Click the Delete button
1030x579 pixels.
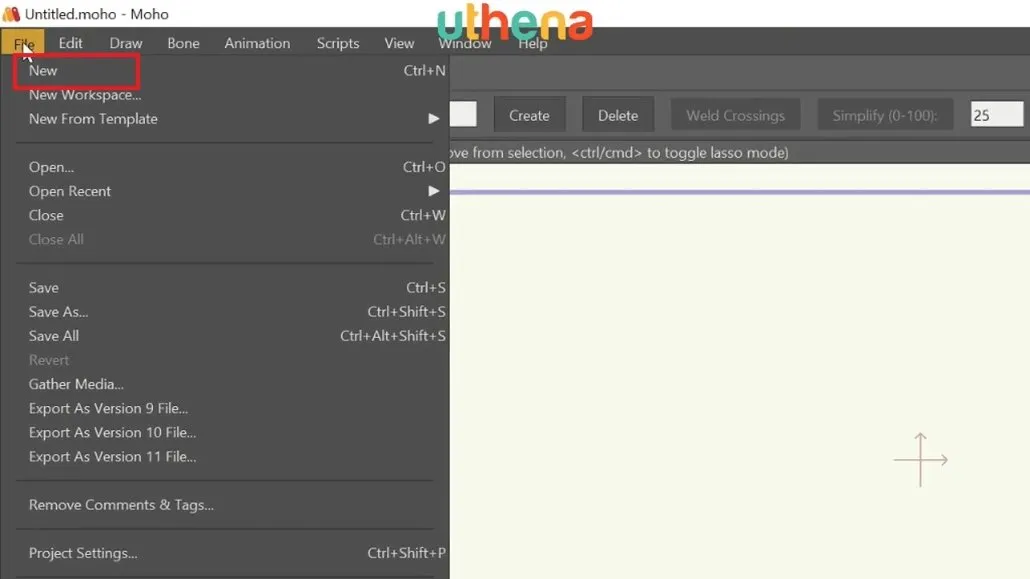coord(617,116)
